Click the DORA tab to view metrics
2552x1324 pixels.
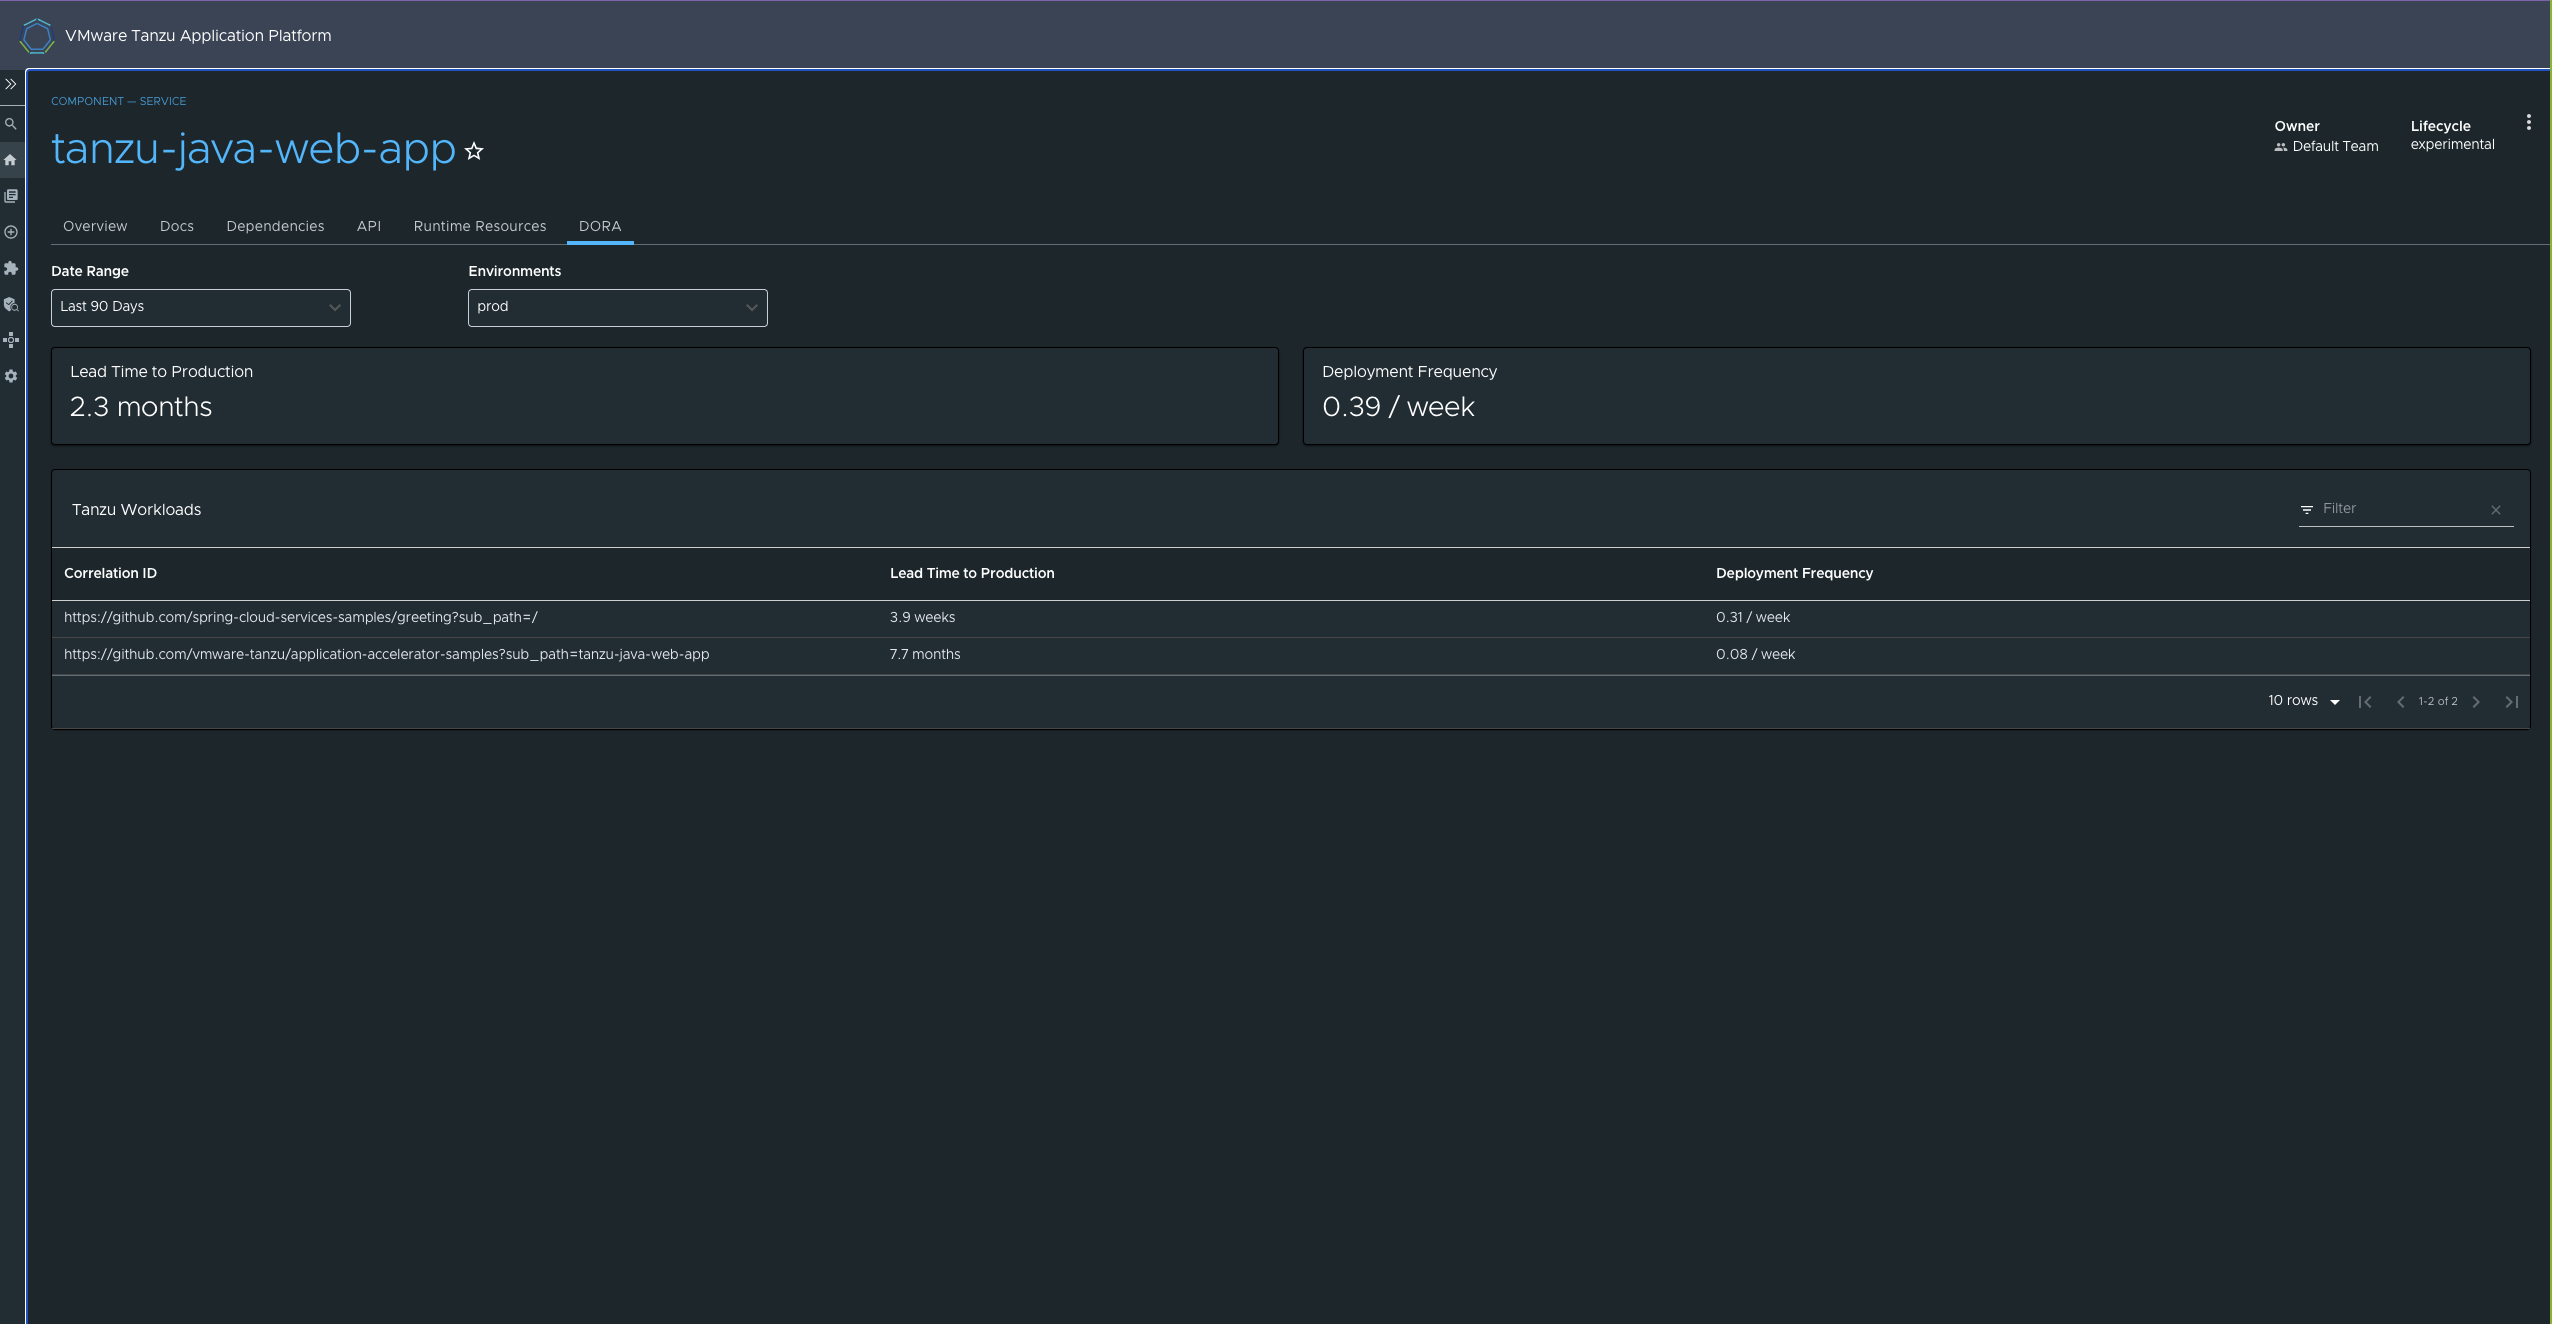click(x=599, y=225)
